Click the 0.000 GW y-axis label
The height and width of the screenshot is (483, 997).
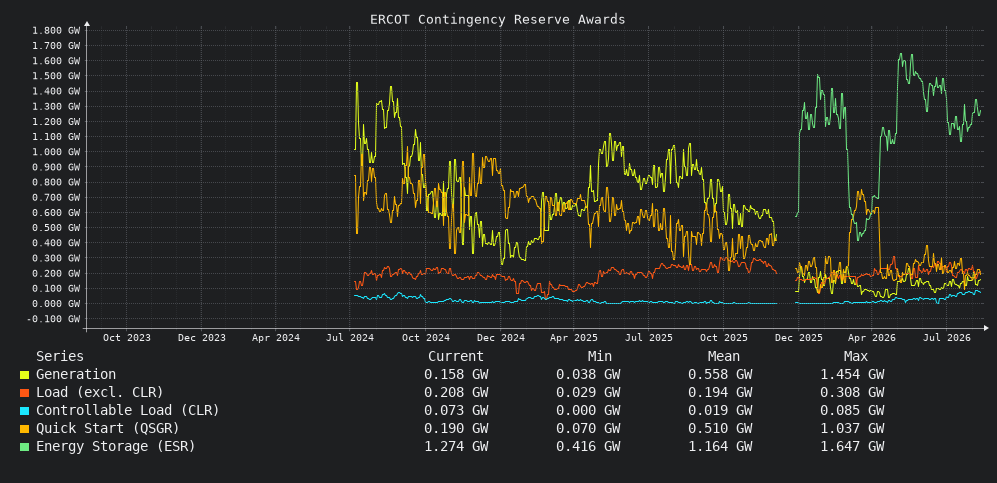56,304
